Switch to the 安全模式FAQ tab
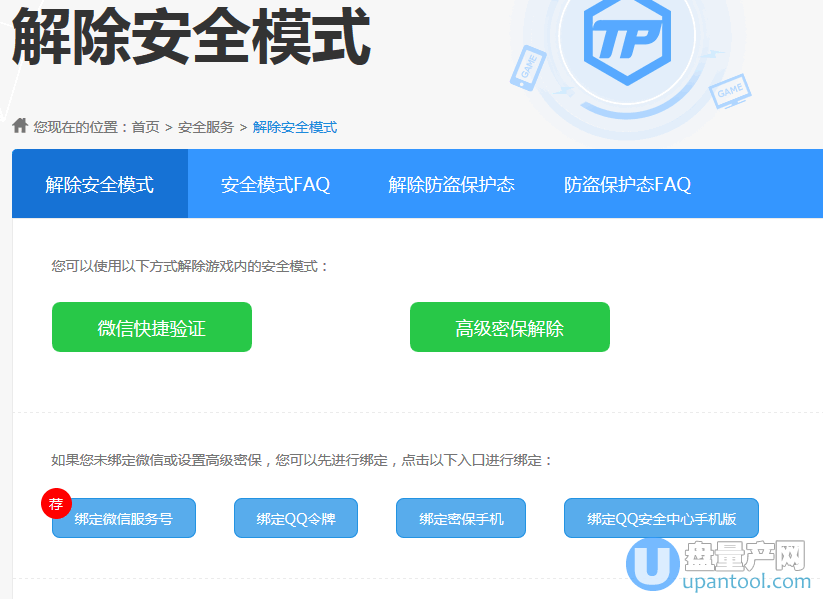The height and width of the screenshot is (599, 823). point(275,184)
